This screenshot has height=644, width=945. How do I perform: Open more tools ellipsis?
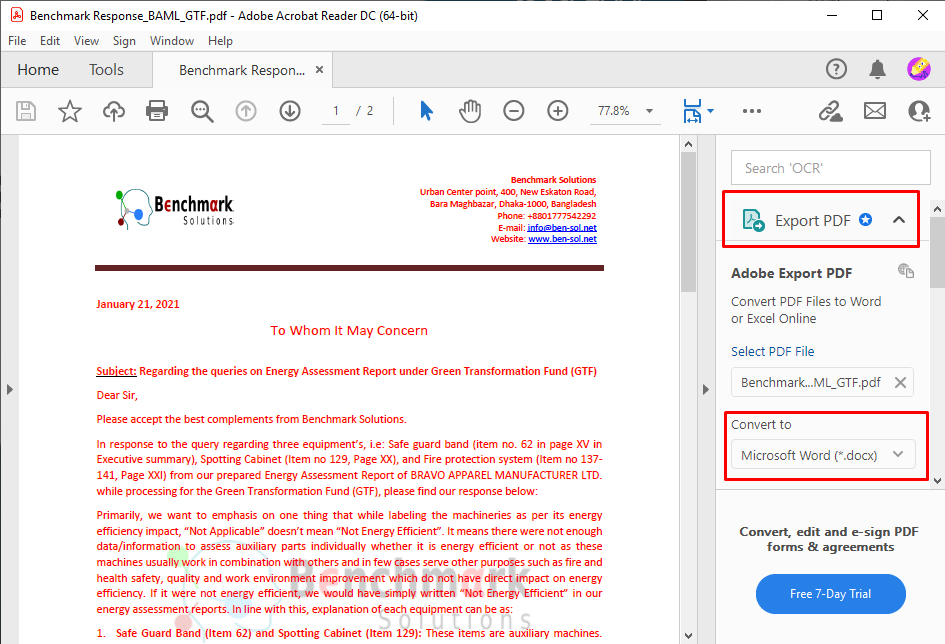[752, 111]
